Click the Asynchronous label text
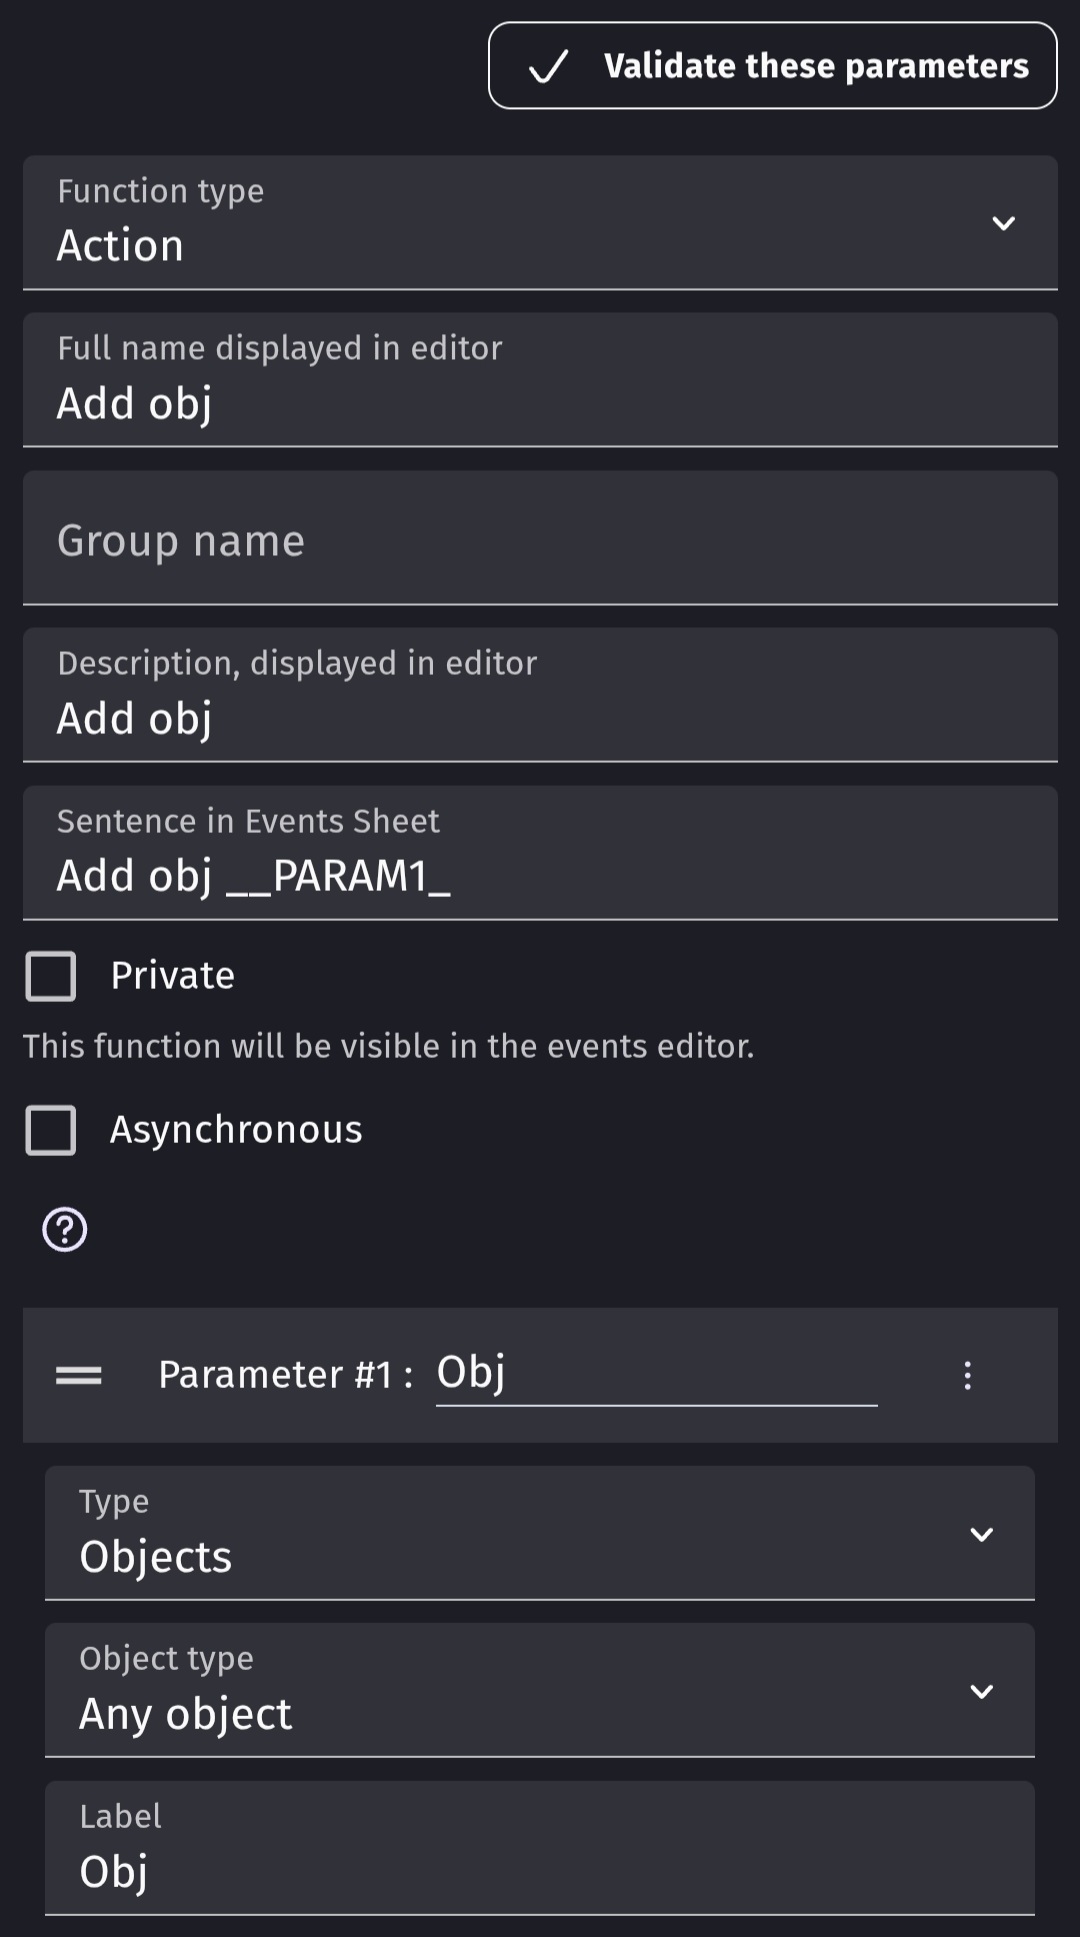 click(236, 1130)
